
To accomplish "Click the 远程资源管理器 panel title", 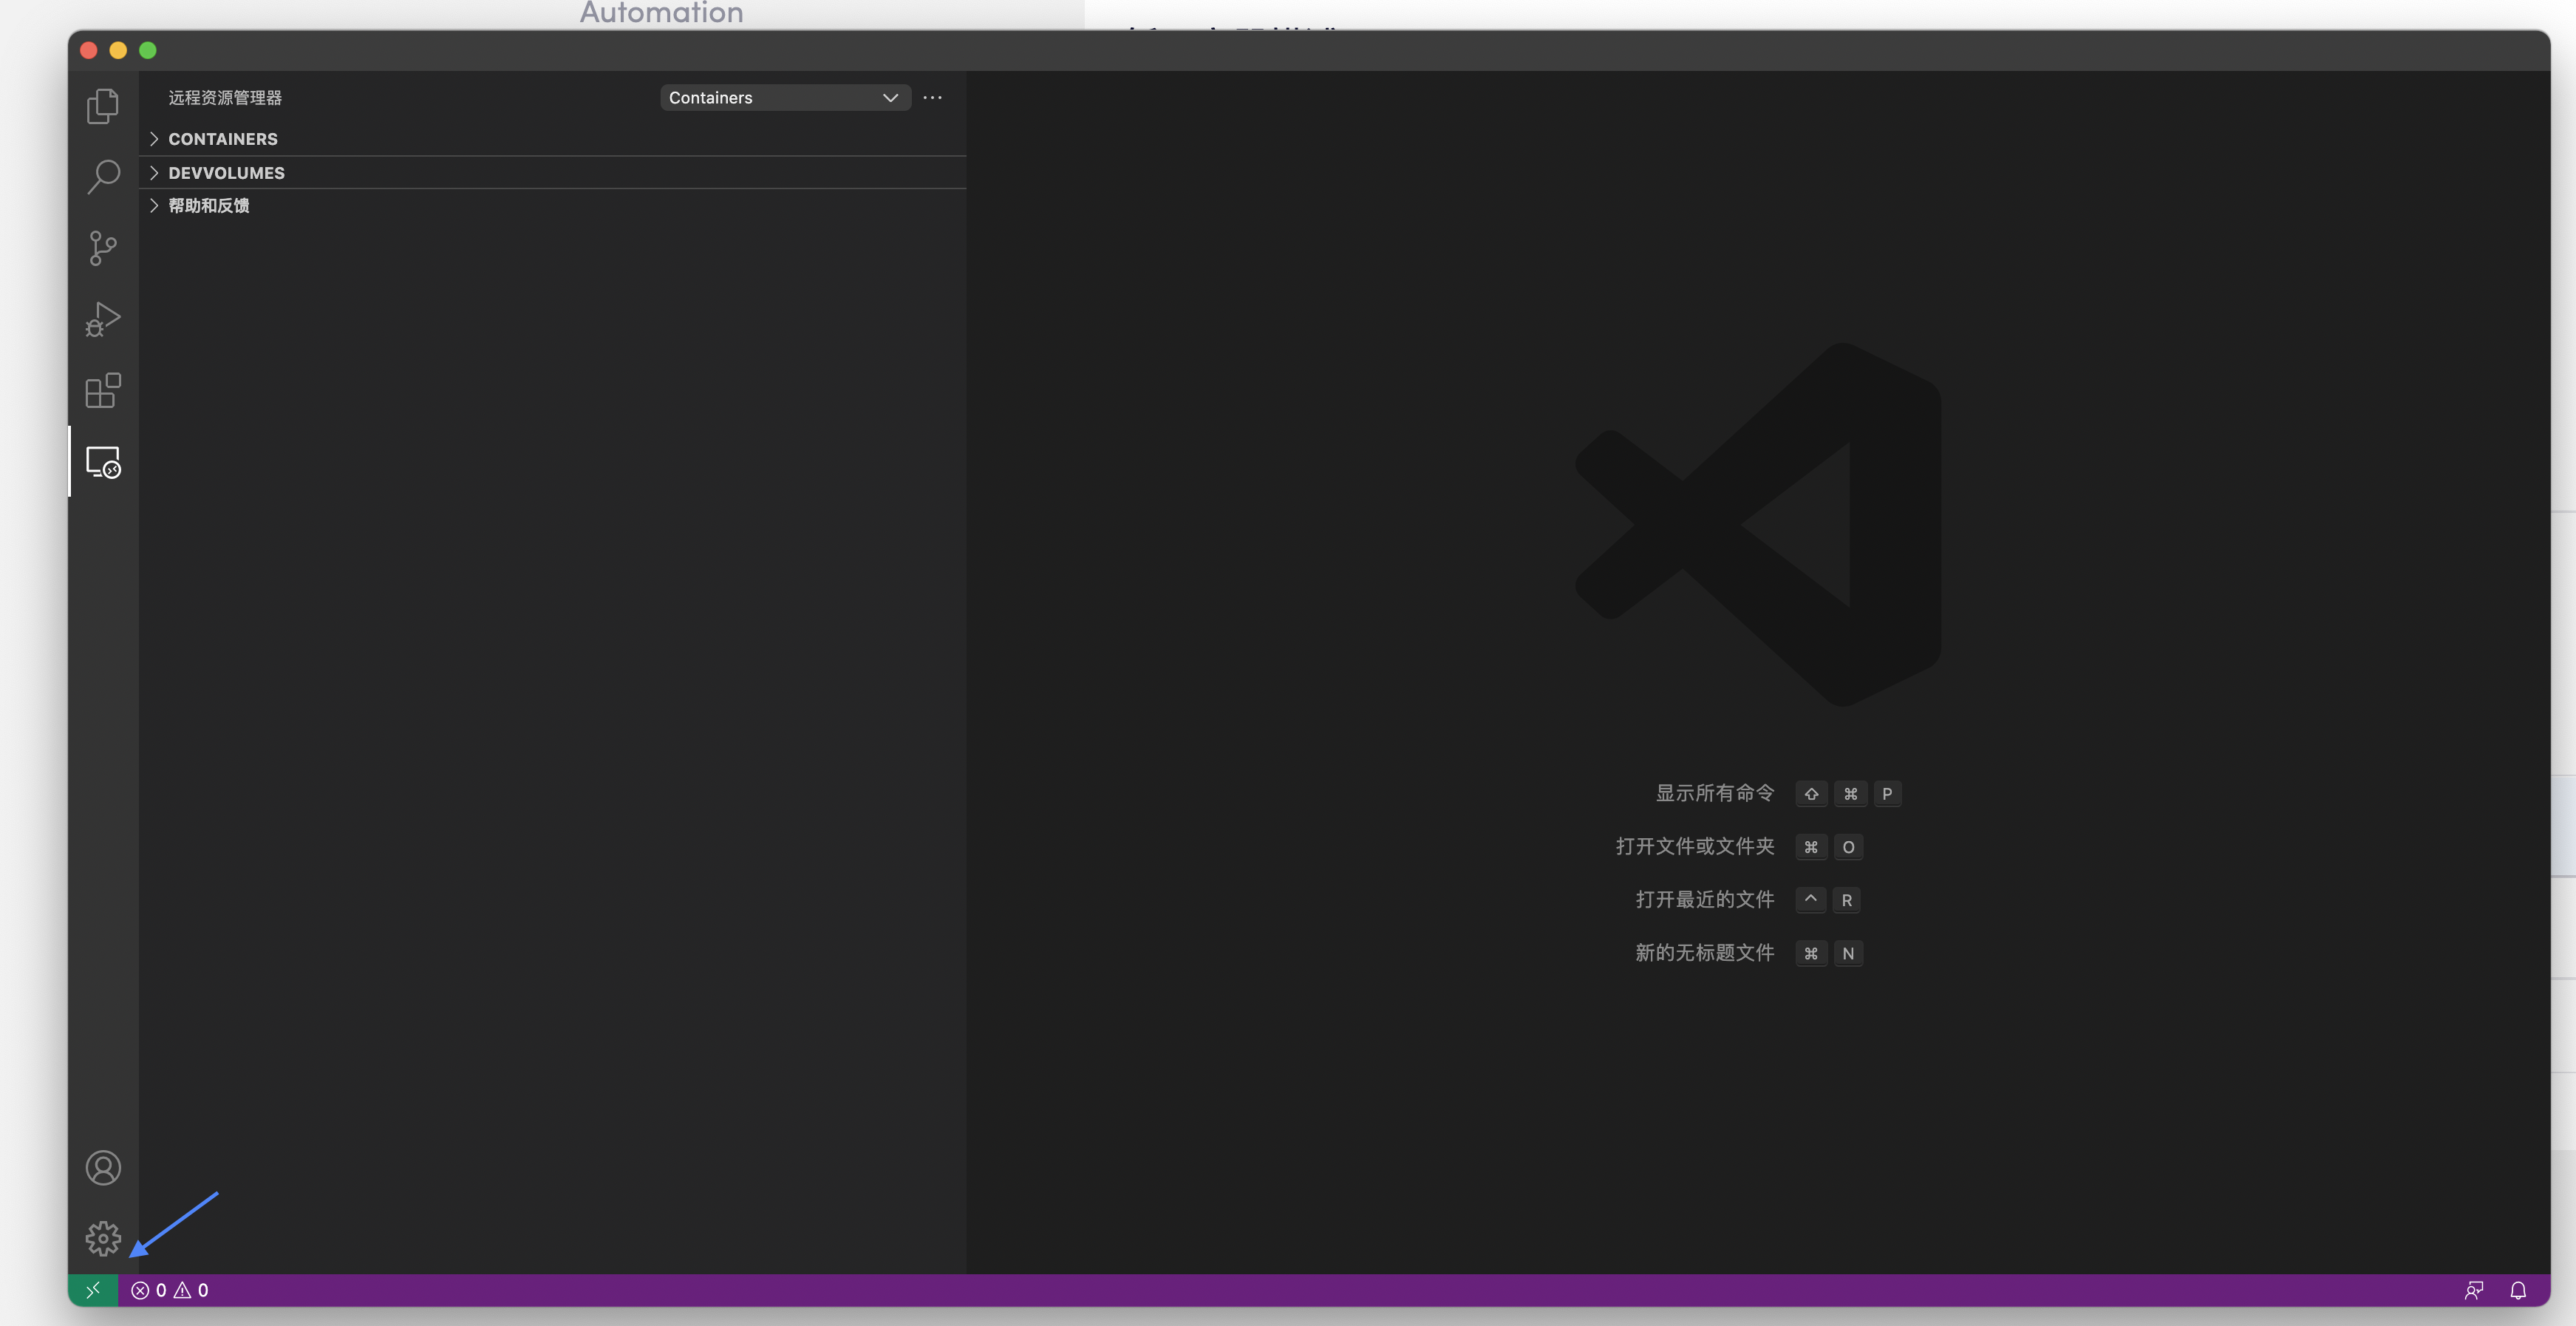I will pyautogui.click(x=225, y=98).
